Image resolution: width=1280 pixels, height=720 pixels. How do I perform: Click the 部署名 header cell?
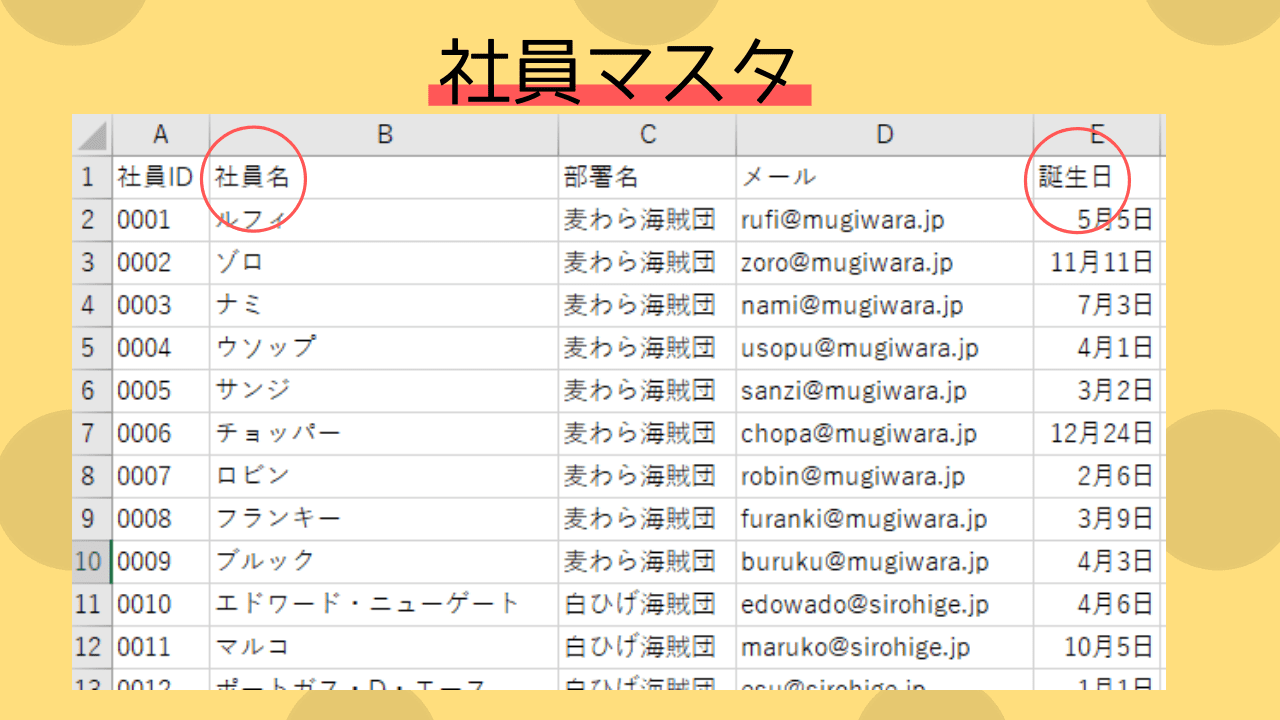(x=601, y=178)
